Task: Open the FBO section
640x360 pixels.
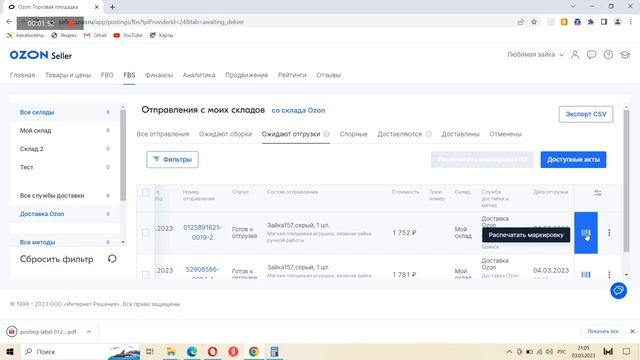Action: pyautogui.click(x=107, y=75)
